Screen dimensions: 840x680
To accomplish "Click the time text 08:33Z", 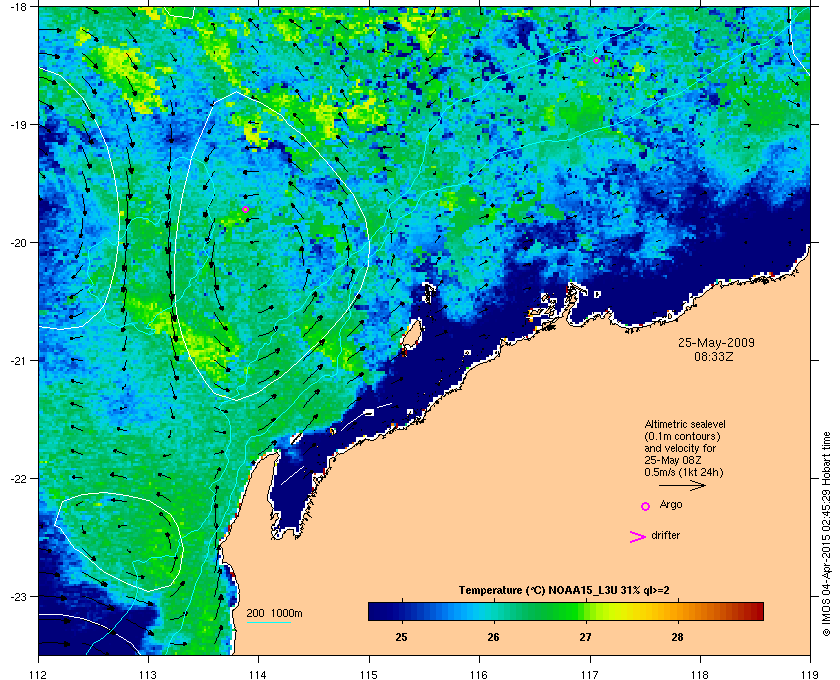I will 714,356.
